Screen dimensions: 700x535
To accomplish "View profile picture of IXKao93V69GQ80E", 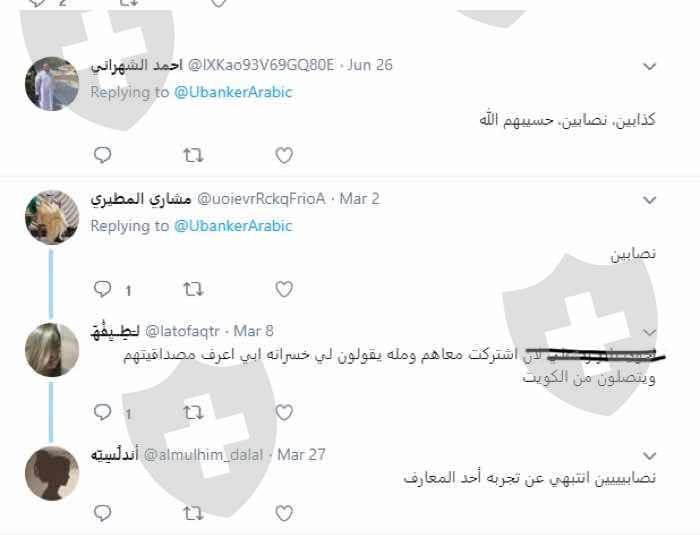I will 52,84.
